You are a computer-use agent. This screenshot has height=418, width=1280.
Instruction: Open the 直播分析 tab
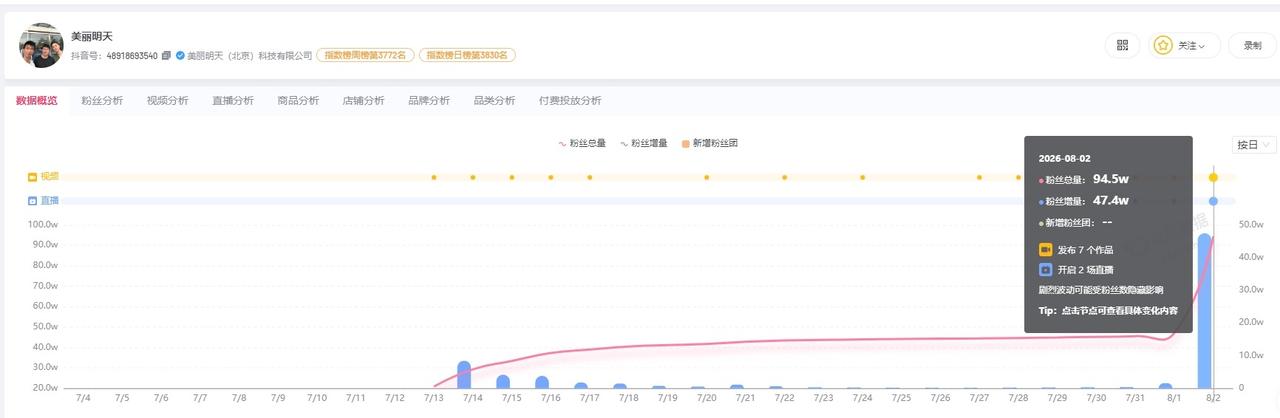(233, 100)
